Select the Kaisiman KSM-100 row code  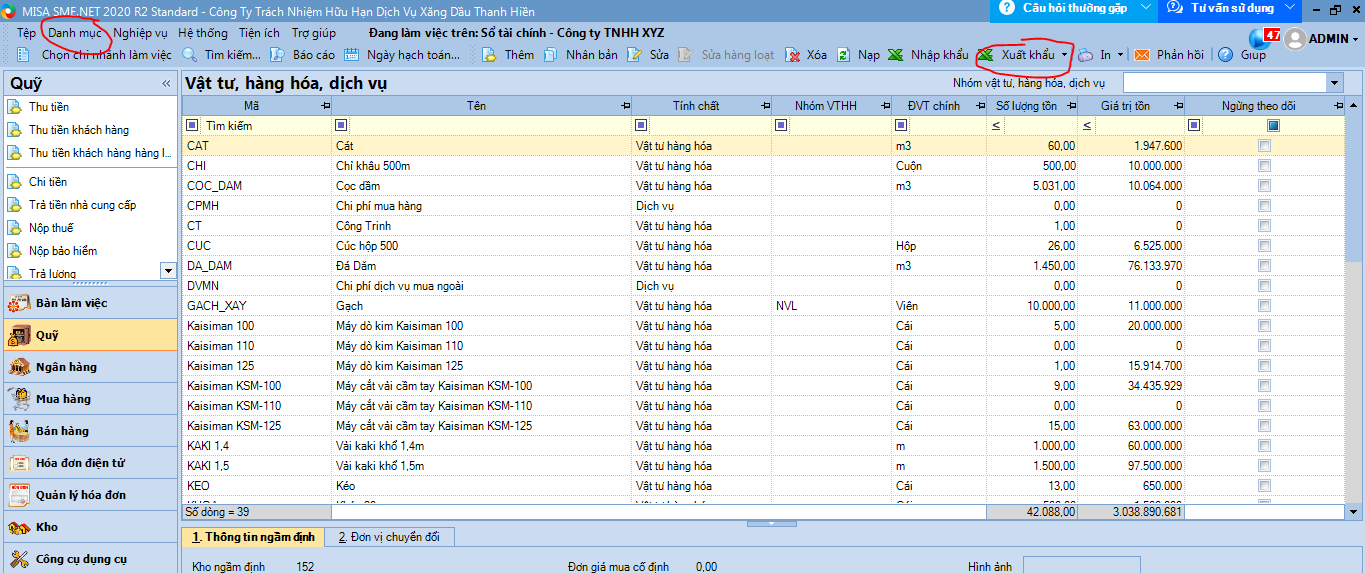pos(234,386)
